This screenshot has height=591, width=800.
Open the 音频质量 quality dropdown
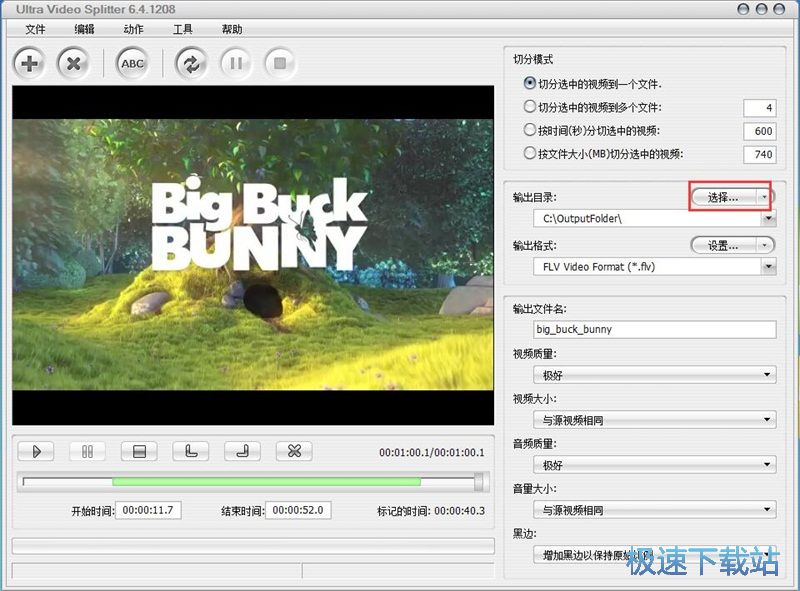click(655, 465)
